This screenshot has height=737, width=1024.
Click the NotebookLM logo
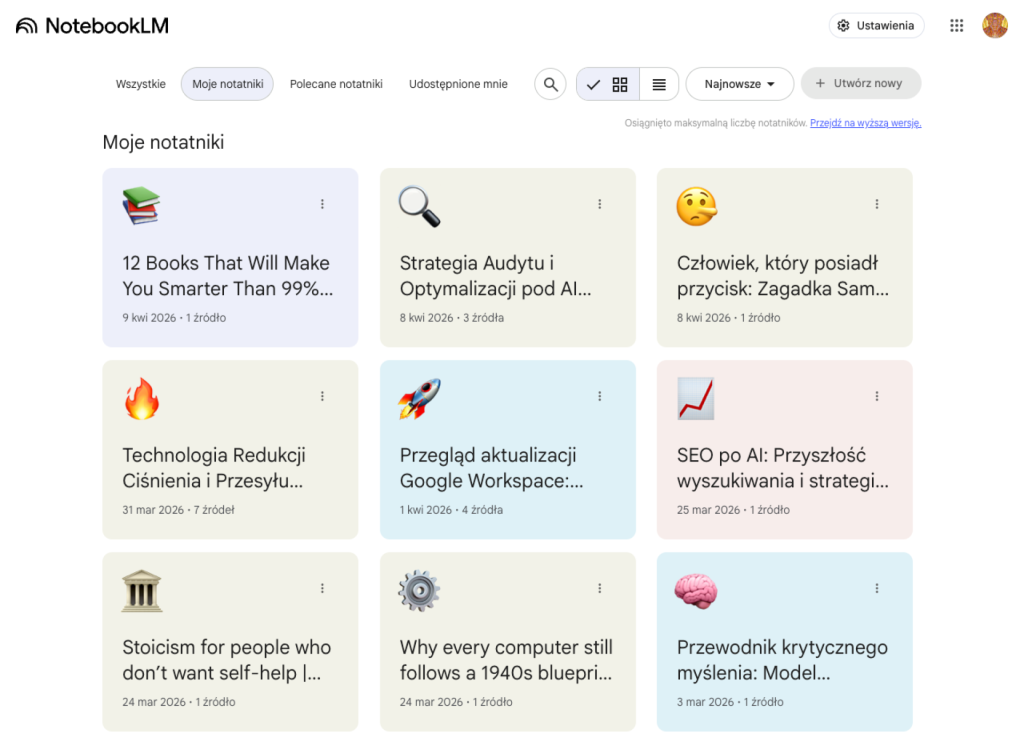tap(92, 26)
